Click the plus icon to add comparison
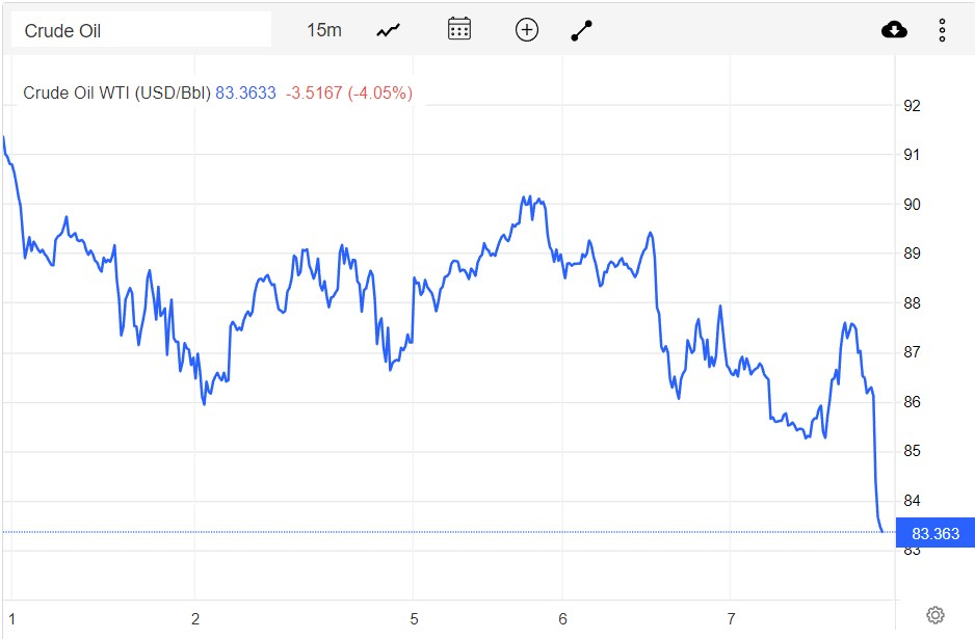 point(526,30)
